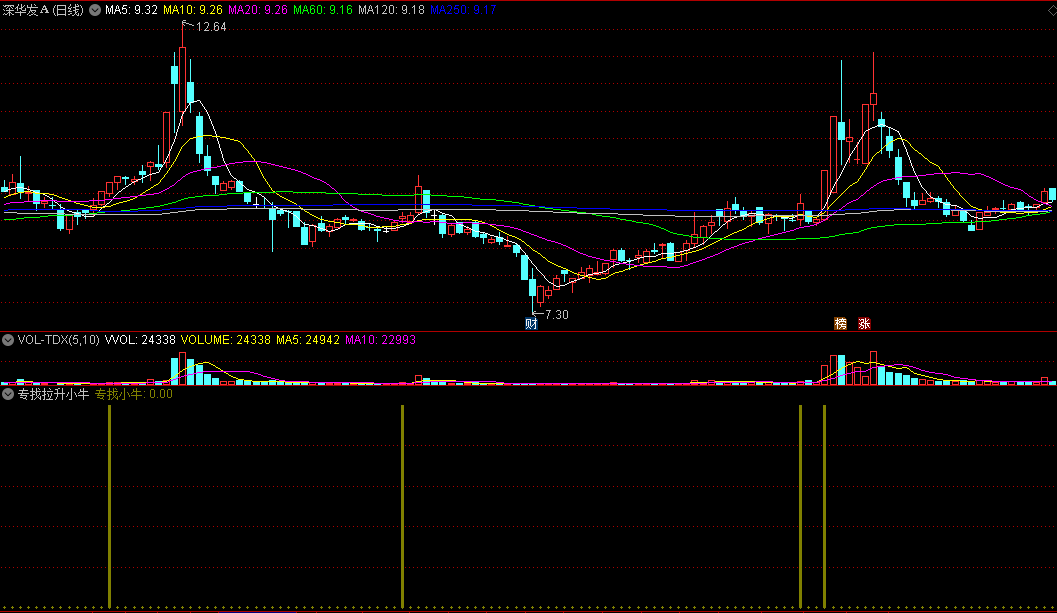Click the 财 info marker below the 7.30 low
The height and width of the screenshot is (613, 1057).
click(531, 324)
